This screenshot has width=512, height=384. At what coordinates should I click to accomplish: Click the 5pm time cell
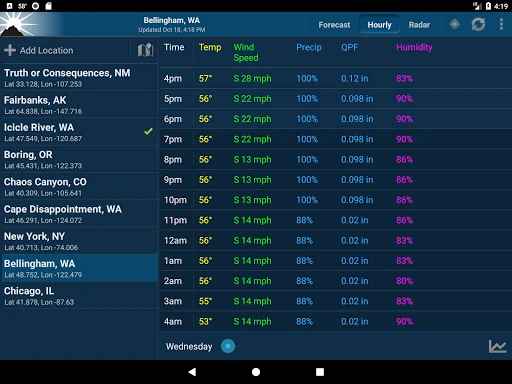173,99
